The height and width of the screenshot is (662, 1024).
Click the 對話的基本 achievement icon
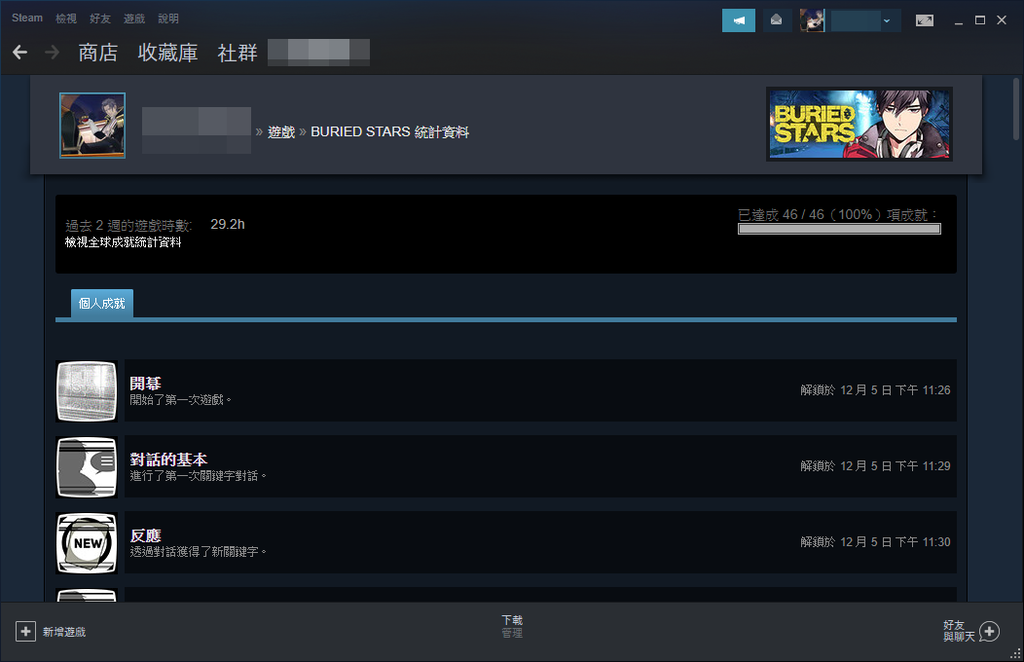(87, 467)
